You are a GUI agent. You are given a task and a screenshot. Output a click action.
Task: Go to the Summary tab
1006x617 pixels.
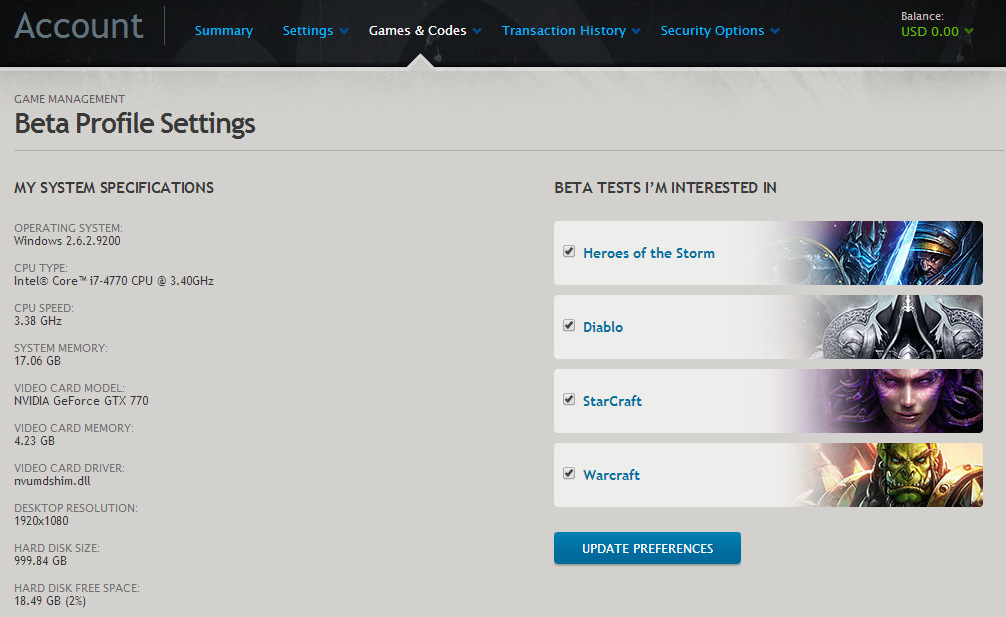coord(224,31)
